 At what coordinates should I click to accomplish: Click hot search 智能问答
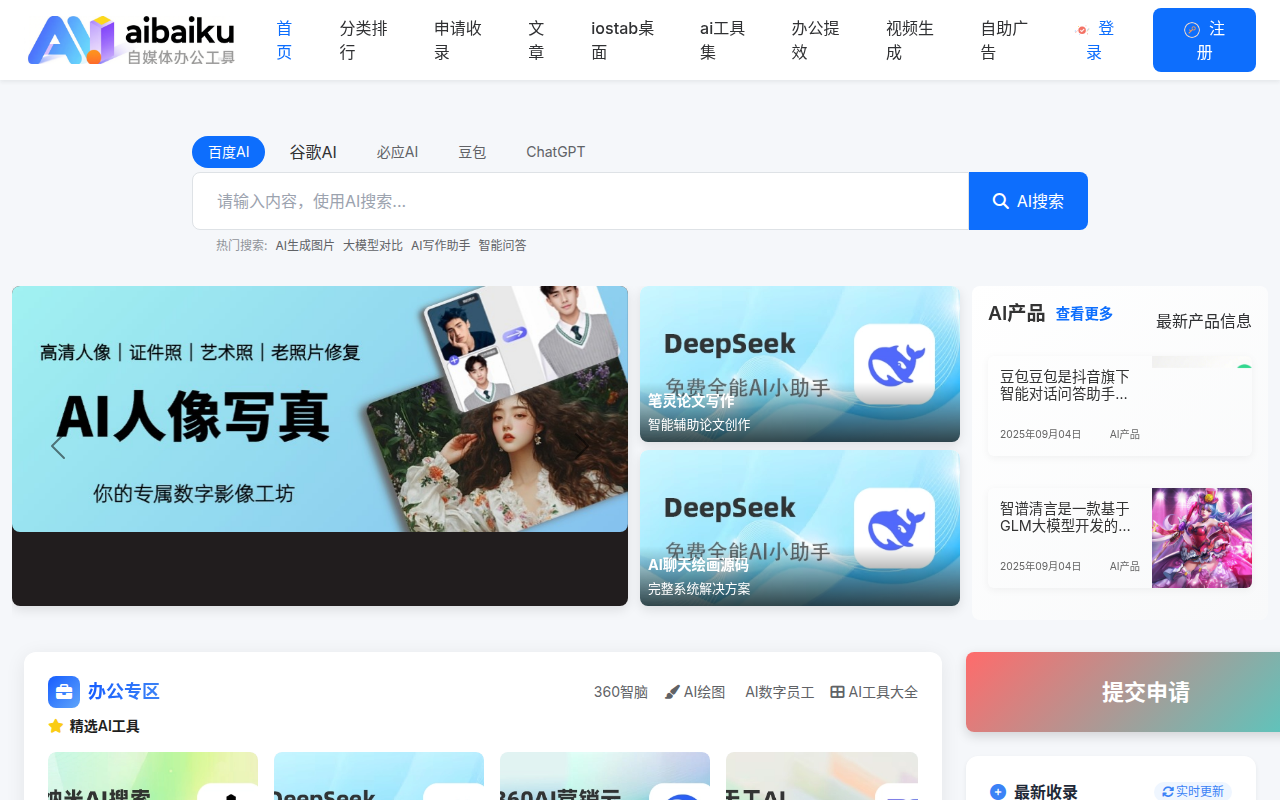(x=502, y=245)
